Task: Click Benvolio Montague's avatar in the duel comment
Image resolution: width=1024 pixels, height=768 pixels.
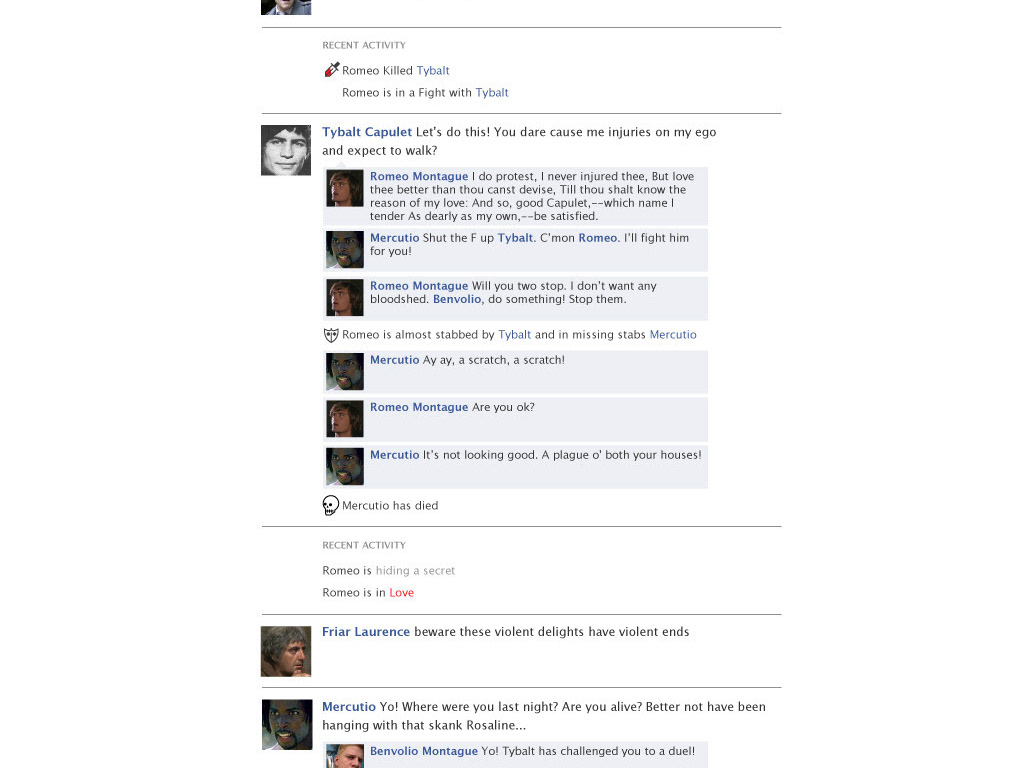Action: [x=345, y=756]
